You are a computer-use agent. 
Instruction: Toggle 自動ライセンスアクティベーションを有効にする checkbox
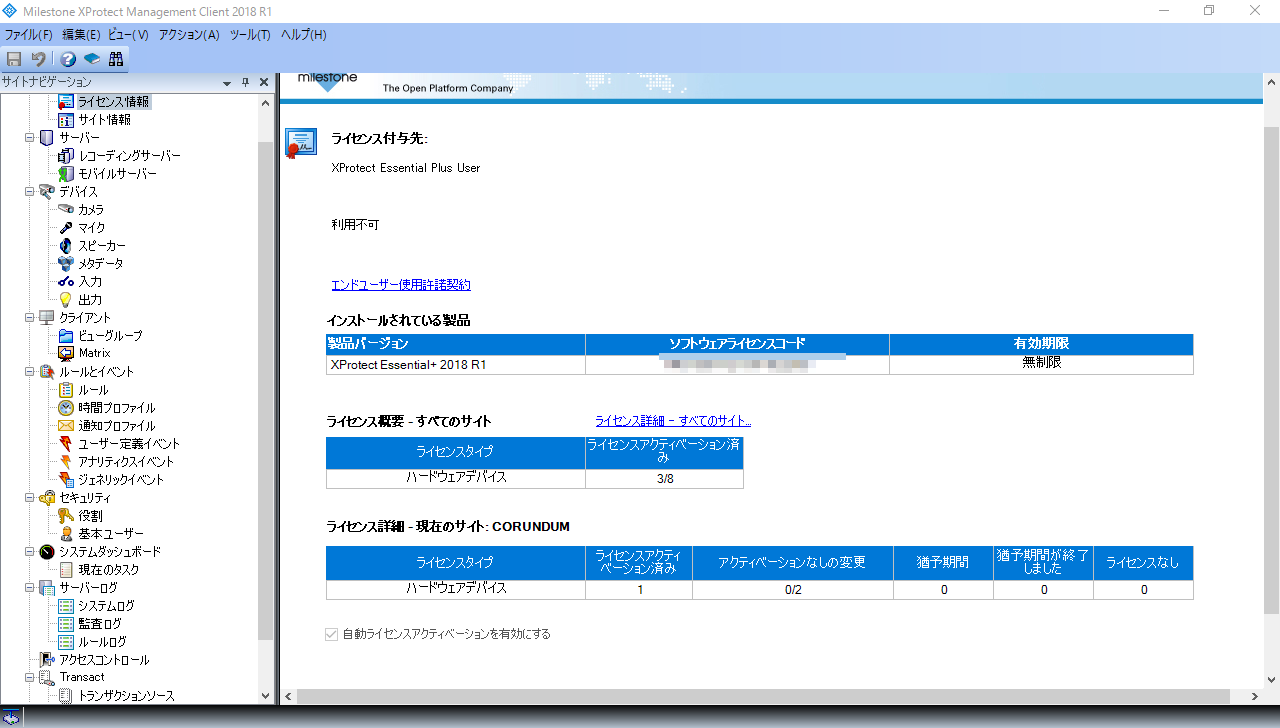coord(332,634)
